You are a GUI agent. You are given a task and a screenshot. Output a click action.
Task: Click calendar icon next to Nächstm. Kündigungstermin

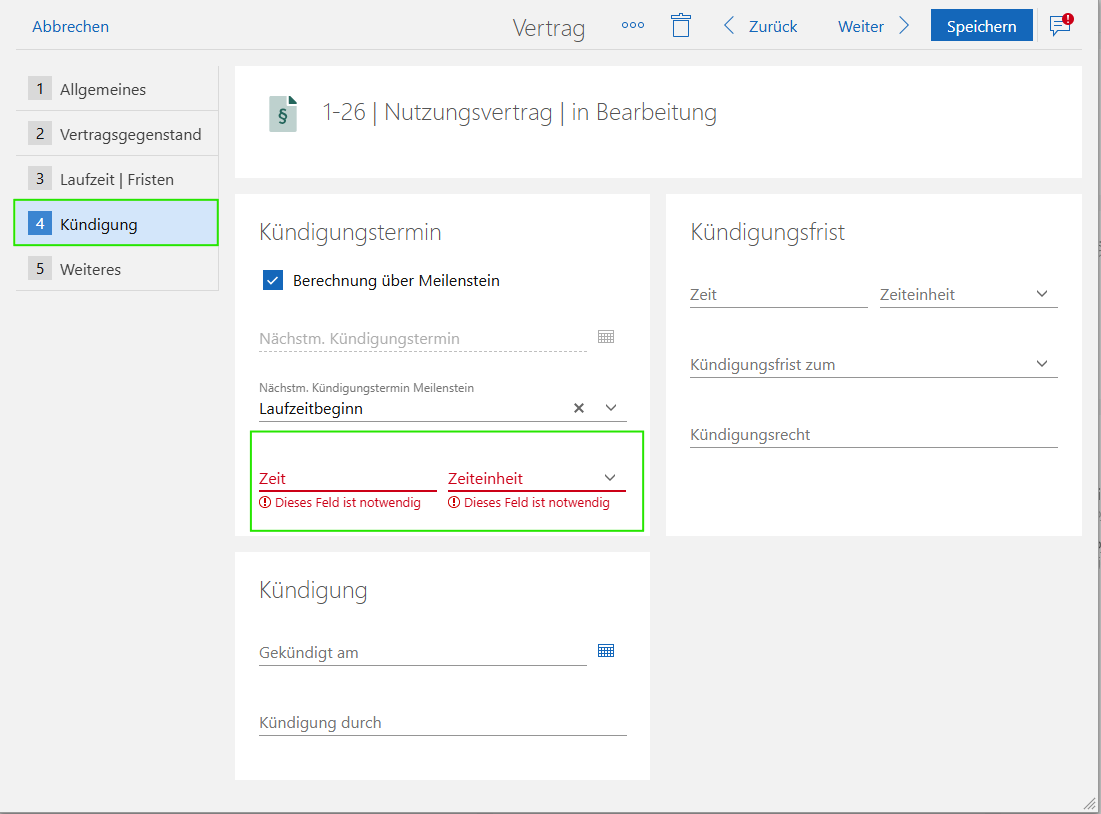[x=606, y=336]
